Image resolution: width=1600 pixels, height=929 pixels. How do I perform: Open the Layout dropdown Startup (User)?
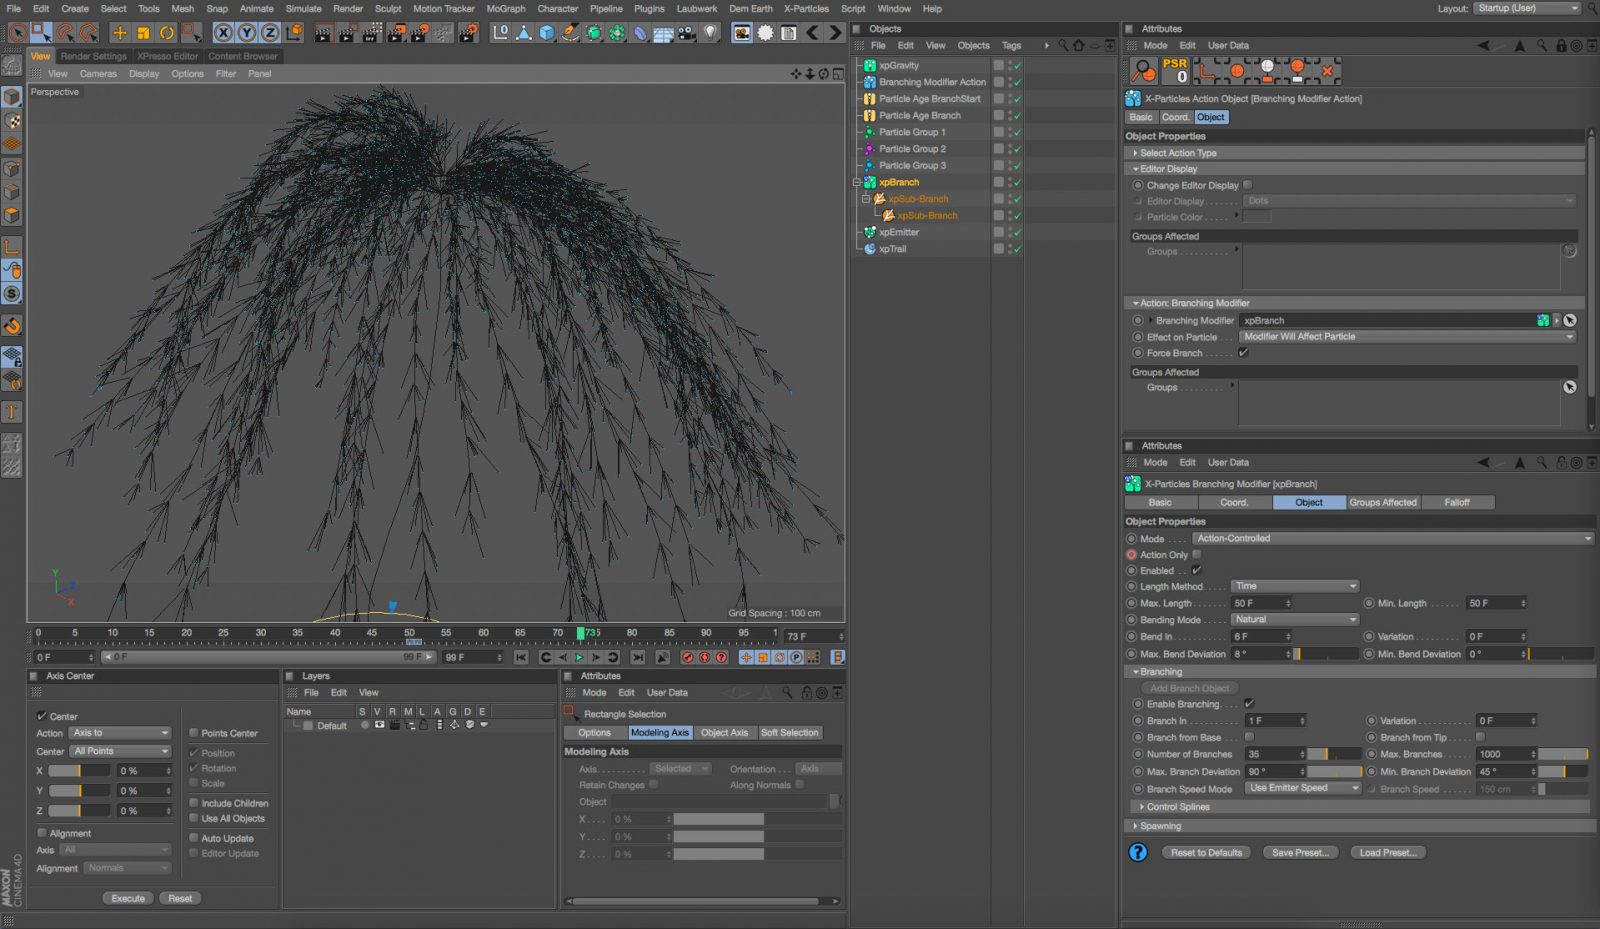point(1527,8)
